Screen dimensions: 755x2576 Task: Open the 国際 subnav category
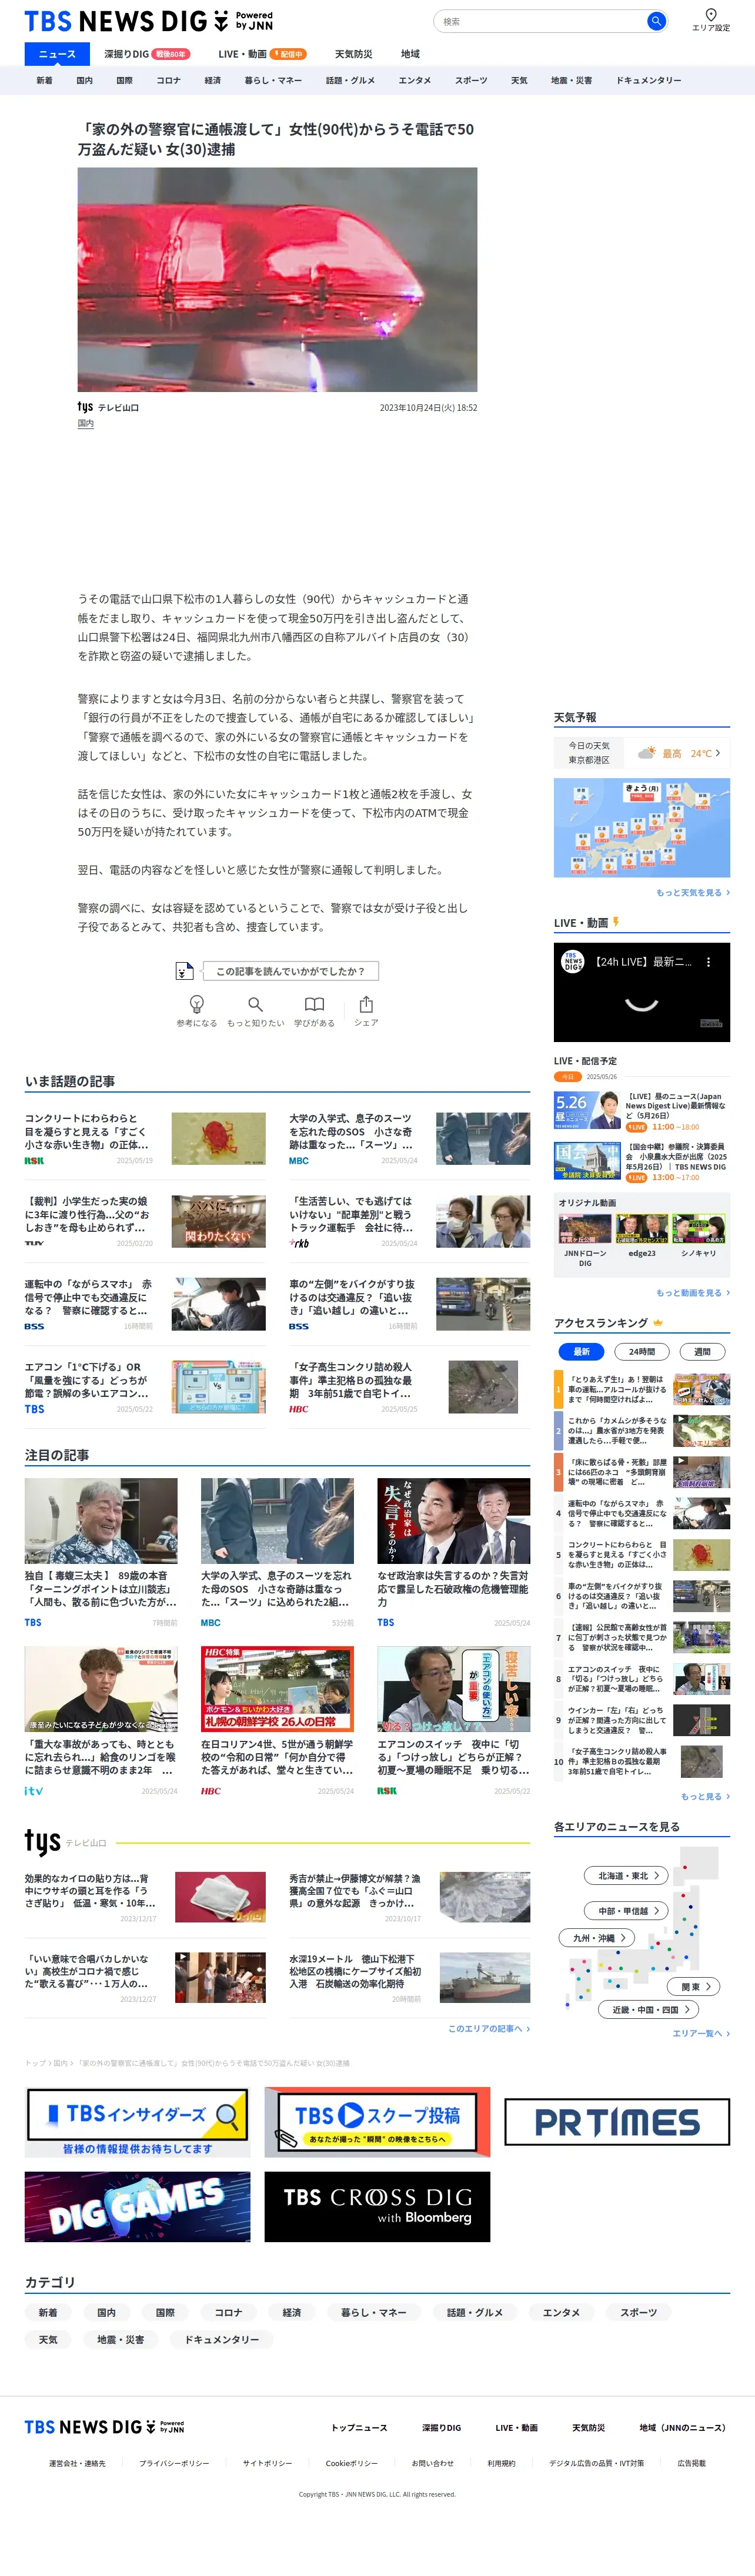[x=124, y=80]
